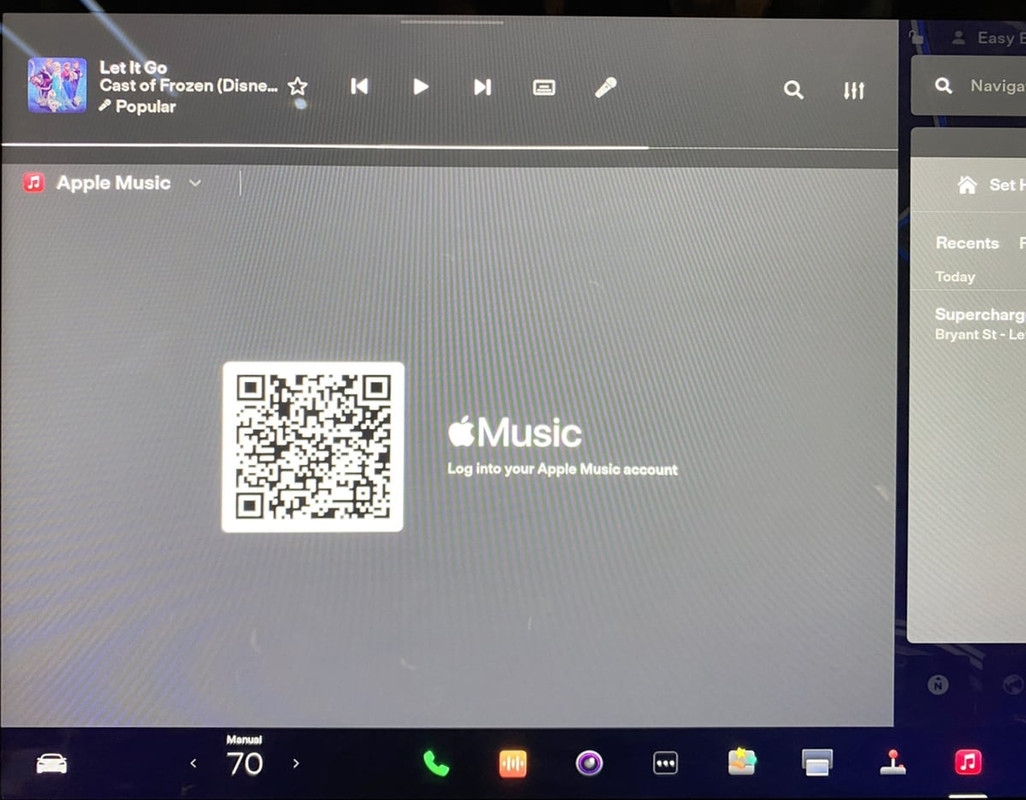
Task: Decrease temperature with left arrow
Action: click(x=193, y=763)
